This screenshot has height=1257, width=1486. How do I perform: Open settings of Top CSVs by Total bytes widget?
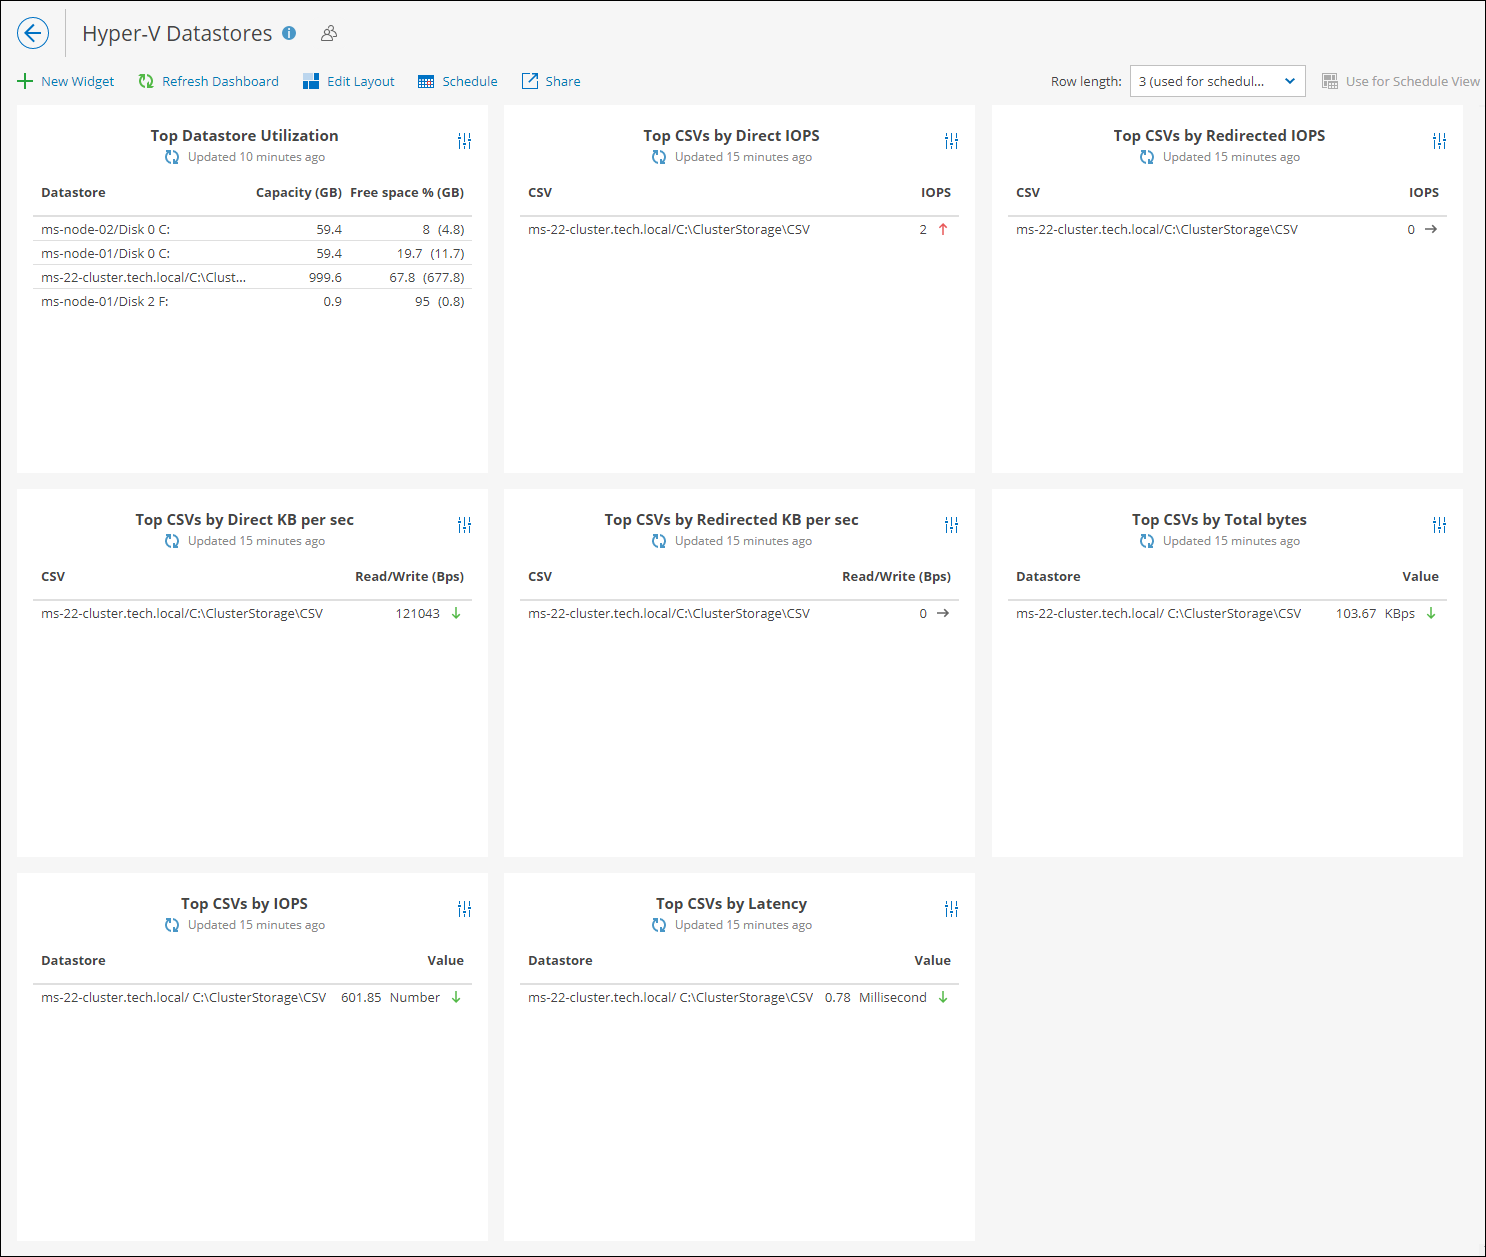pyautogui.click(x=1439, y=525)
